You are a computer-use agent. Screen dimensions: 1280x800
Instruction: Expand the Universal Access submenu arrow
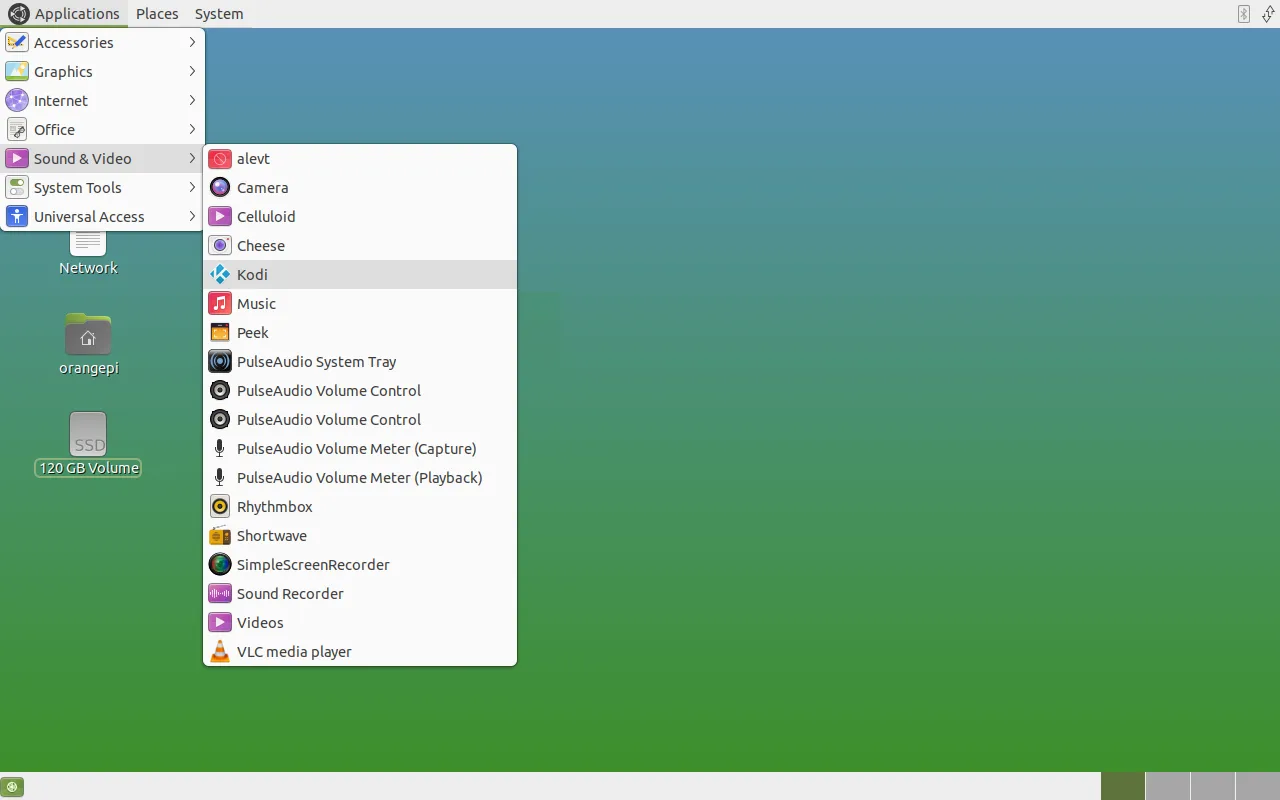click(x=192, y=217)
